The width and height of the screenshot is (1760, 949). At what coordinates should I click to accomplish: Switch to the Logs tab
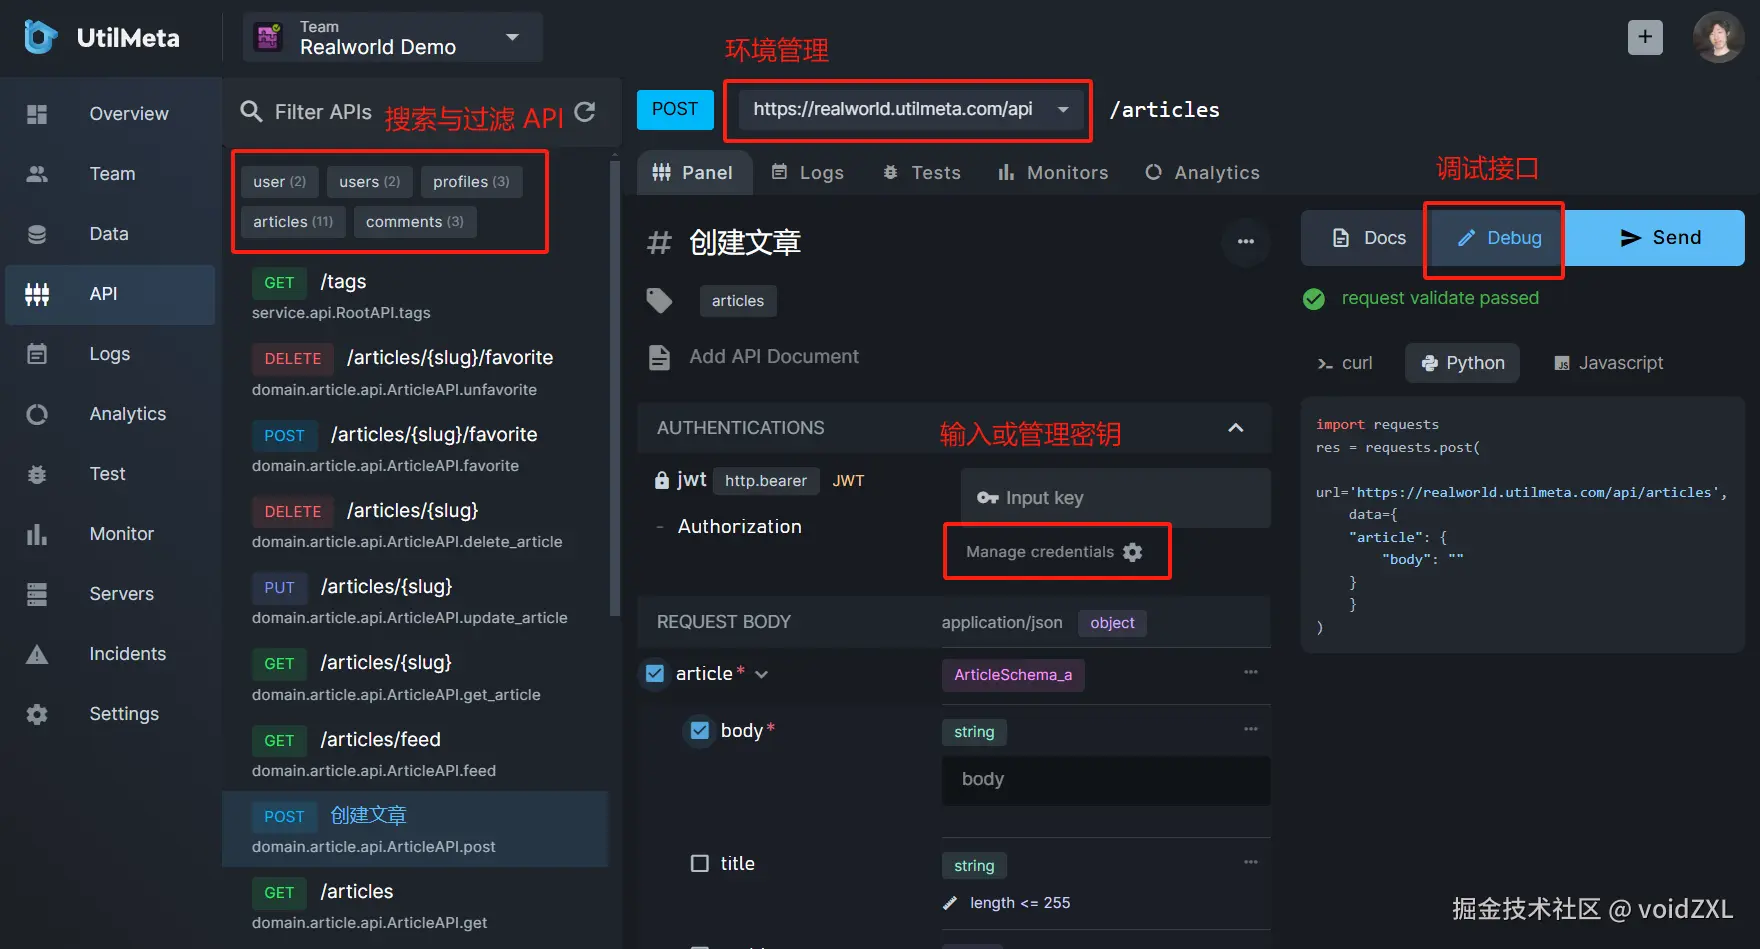pos(808,173)
